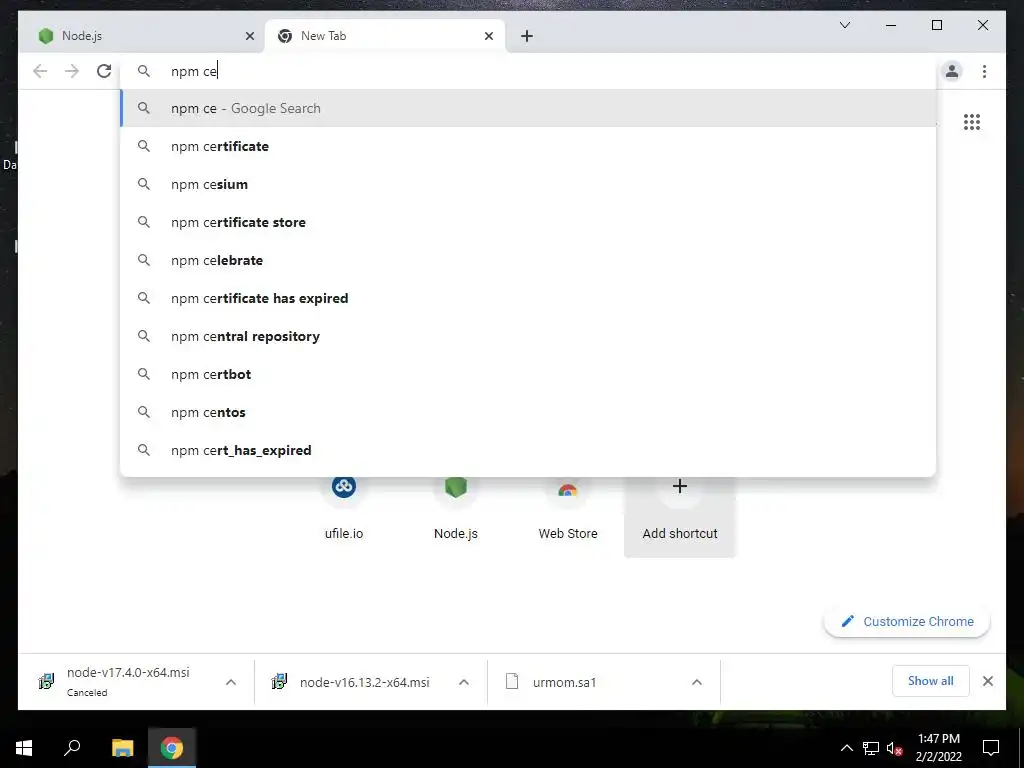Screen dimensions: 1024x768
Task: Open the muted volume tray icon
Action: point(894,748)
